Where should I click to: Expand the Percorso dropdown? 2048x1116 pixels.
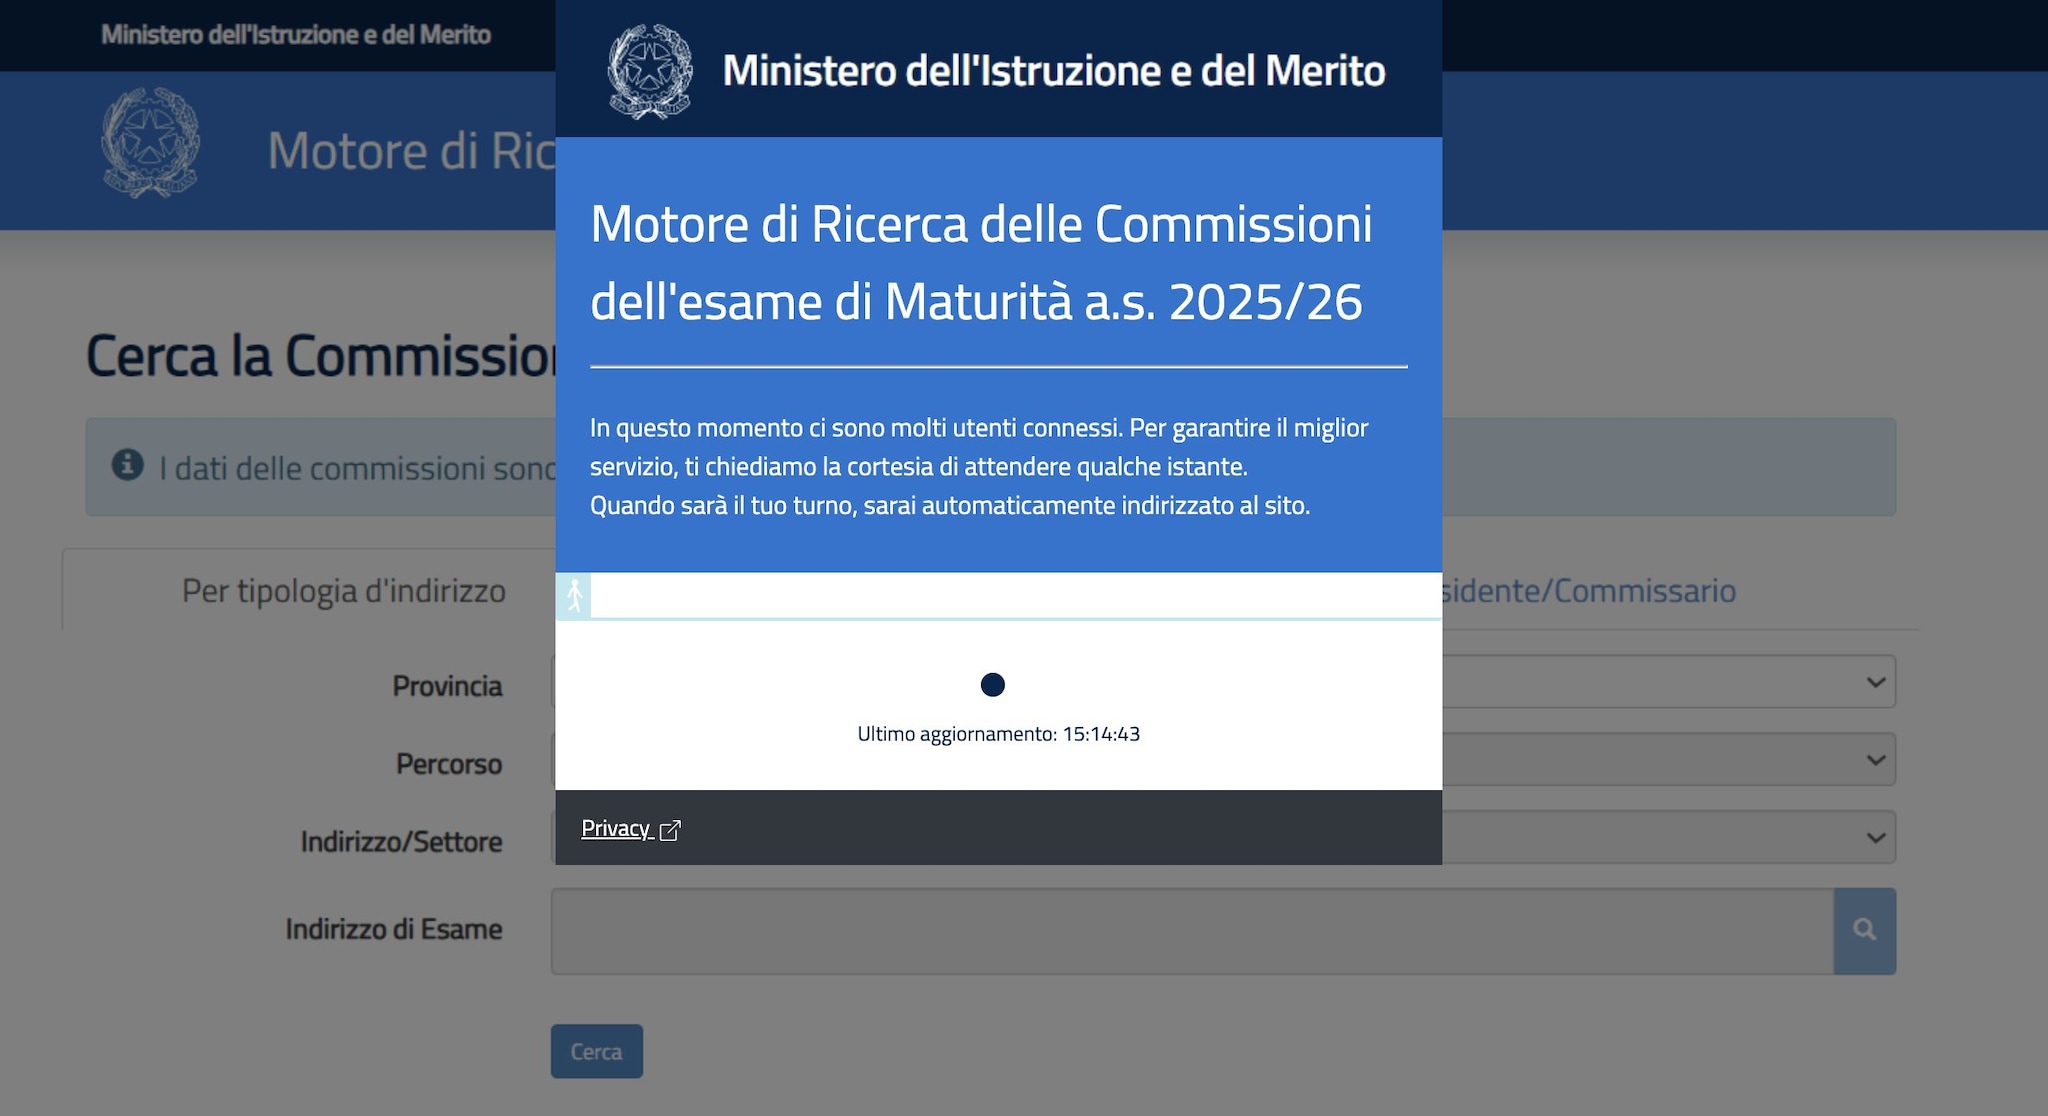(1668, 760)
